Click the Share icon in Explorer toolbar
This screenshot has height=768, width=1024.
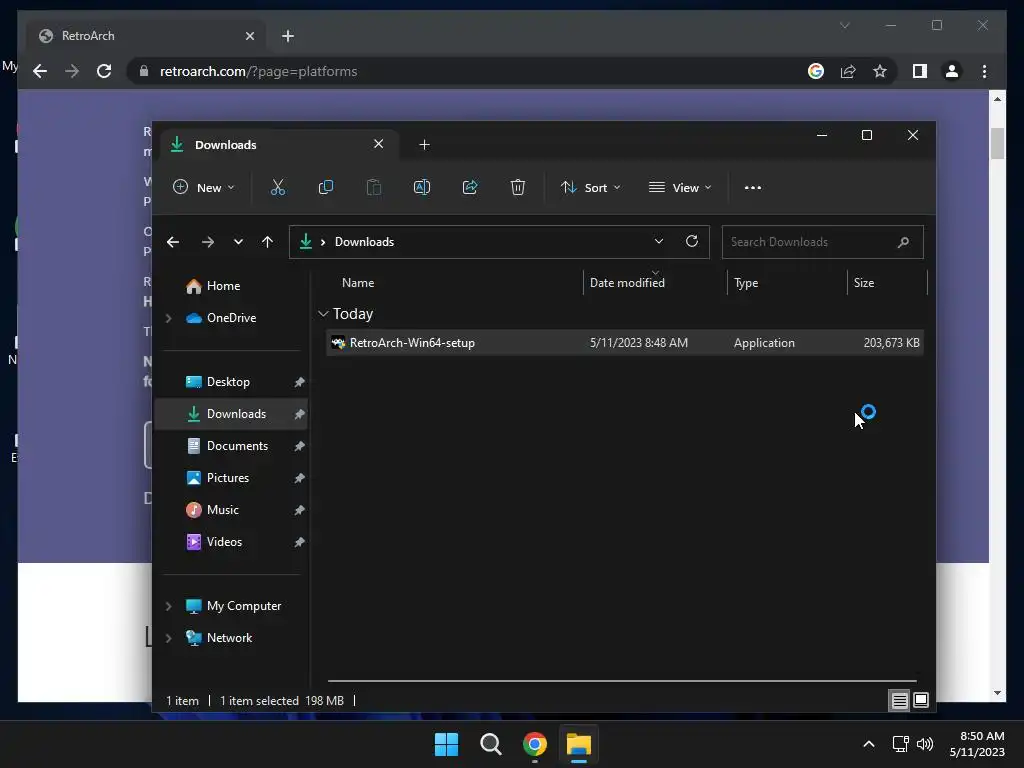[470, 187]
